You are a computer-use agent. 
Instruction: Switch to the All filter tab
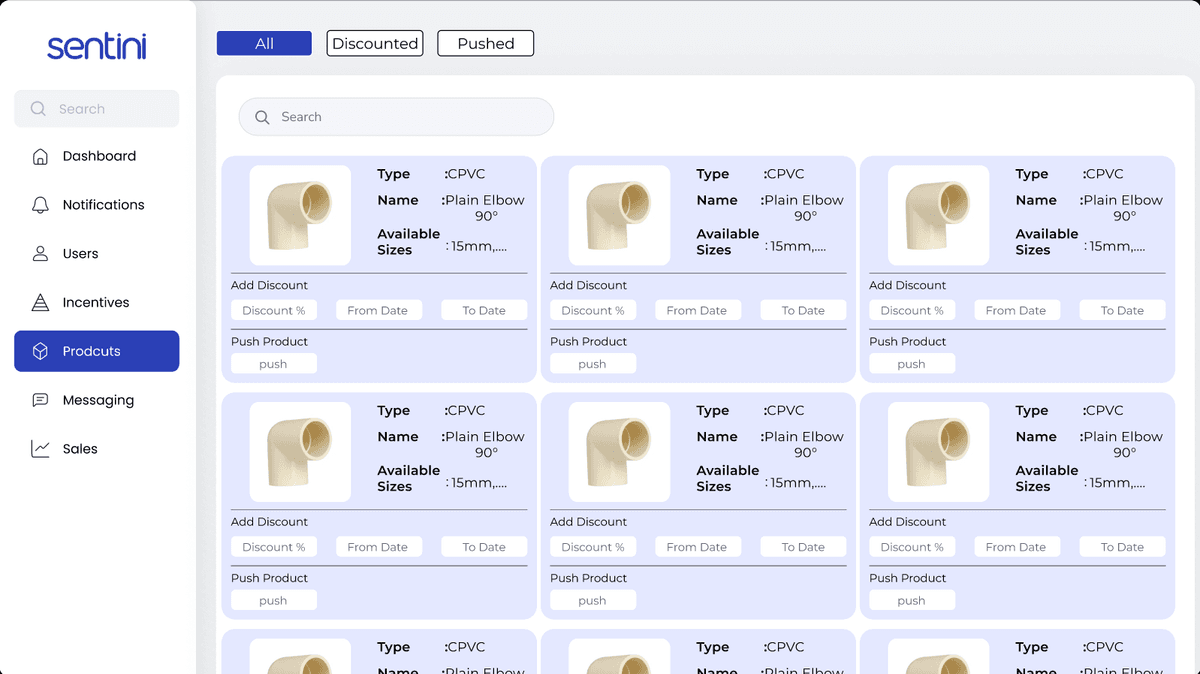click(x=264, y=43)
